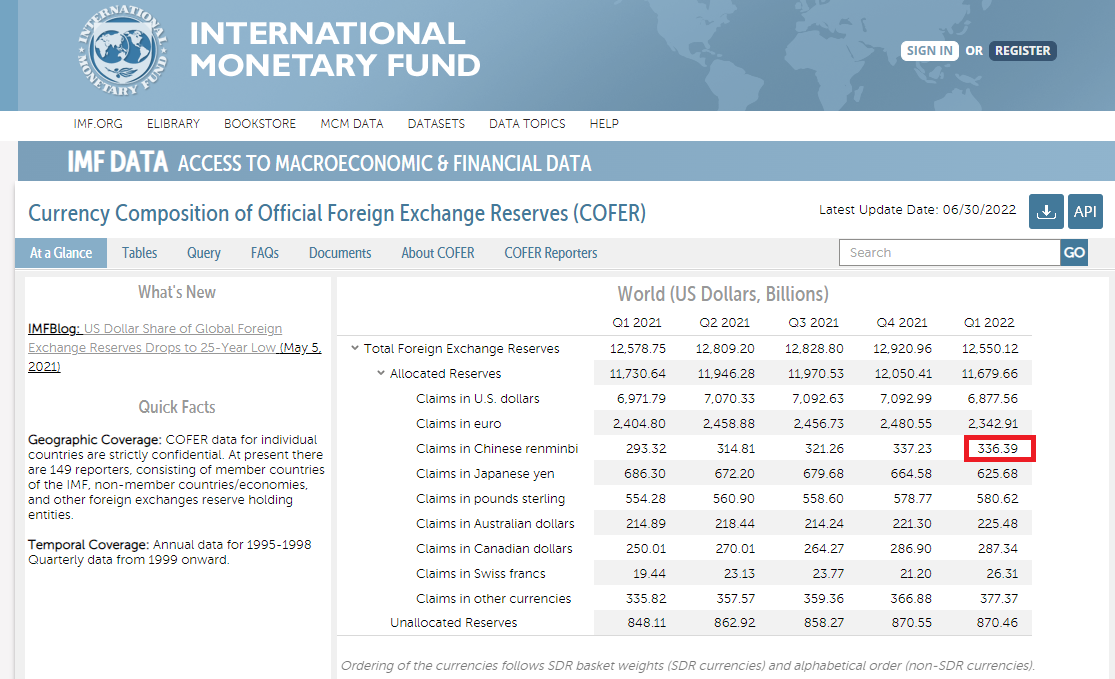Collapse Total Foreign Exchange Reserves row
Image resolution: width=1115 pixels, height=679 pixels.
355,349
